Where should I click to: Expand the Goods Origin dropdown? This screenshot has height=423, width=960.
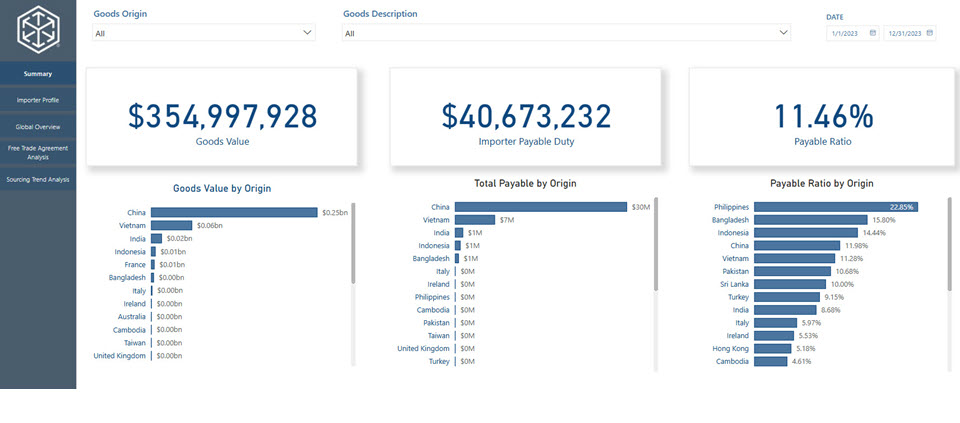[x=307, y=33]
